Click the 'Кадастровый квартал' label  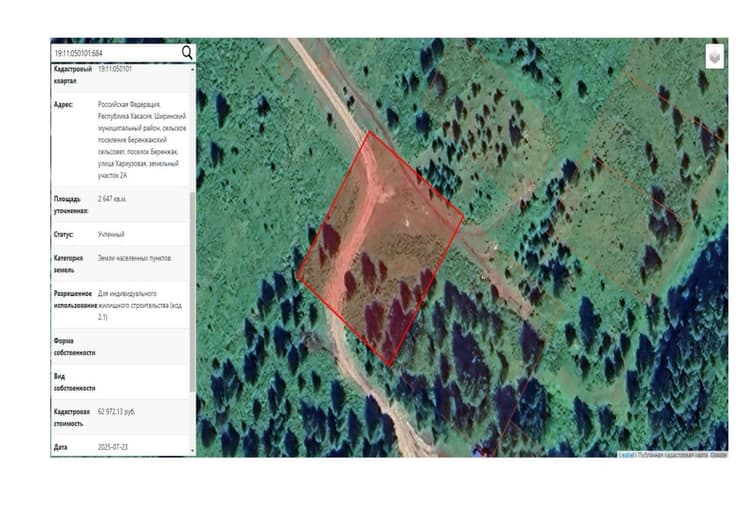pos(73,75)
